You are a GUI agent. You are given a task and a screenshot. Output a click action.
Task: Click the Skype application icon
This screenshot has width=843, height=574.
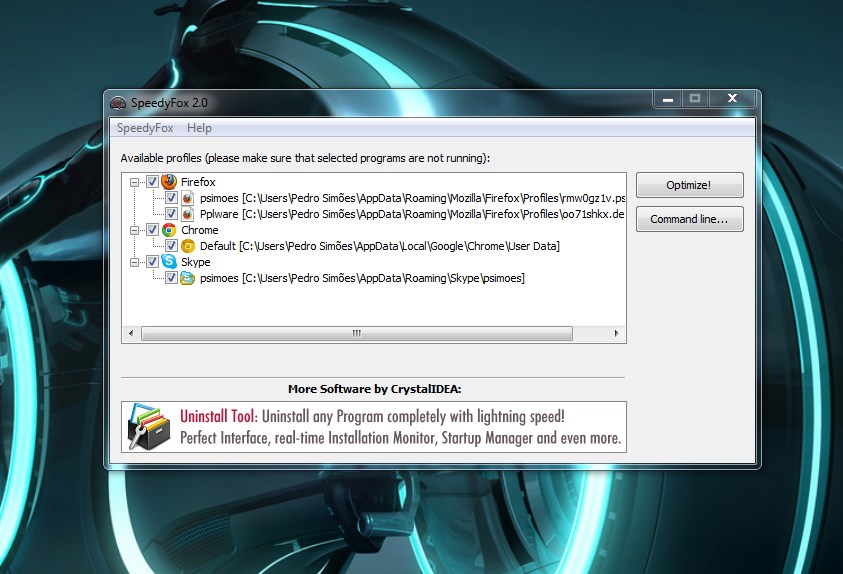[169, 262]
